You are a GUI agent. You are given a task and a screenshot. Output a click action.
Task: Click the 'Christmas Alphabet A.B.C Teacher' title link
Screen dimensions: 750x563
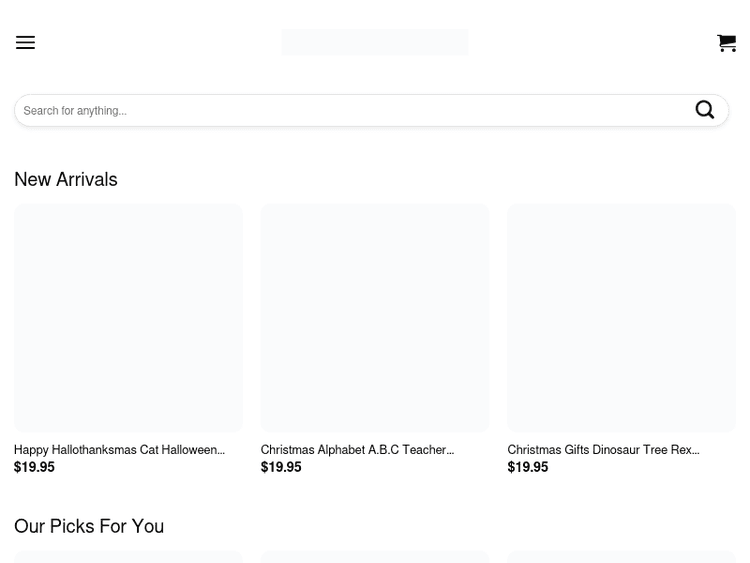(x=355, y=450)
